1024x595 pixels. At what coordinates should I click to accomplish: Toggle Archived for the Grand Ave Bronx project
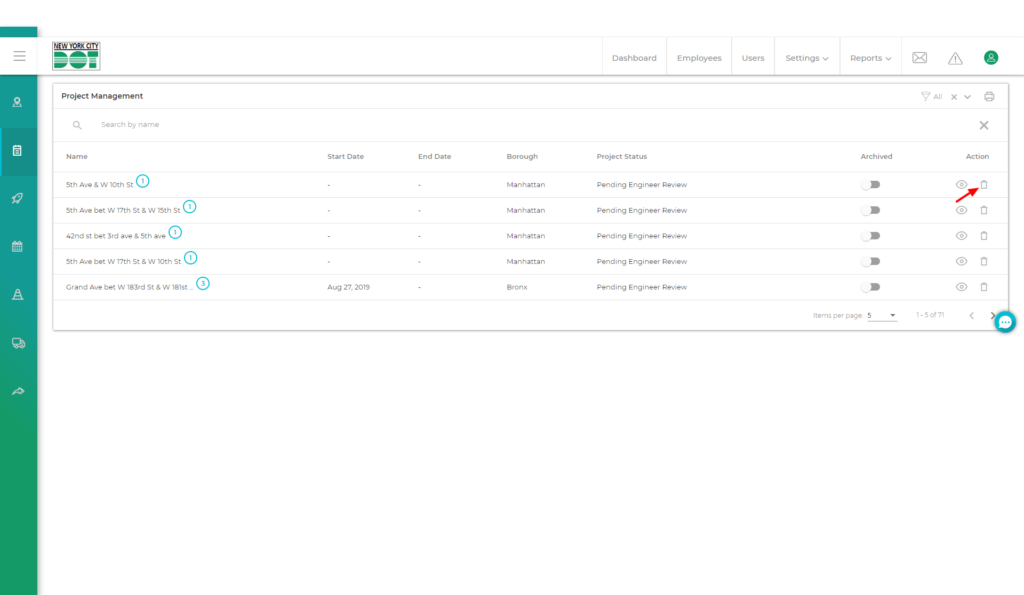(871, 287)
